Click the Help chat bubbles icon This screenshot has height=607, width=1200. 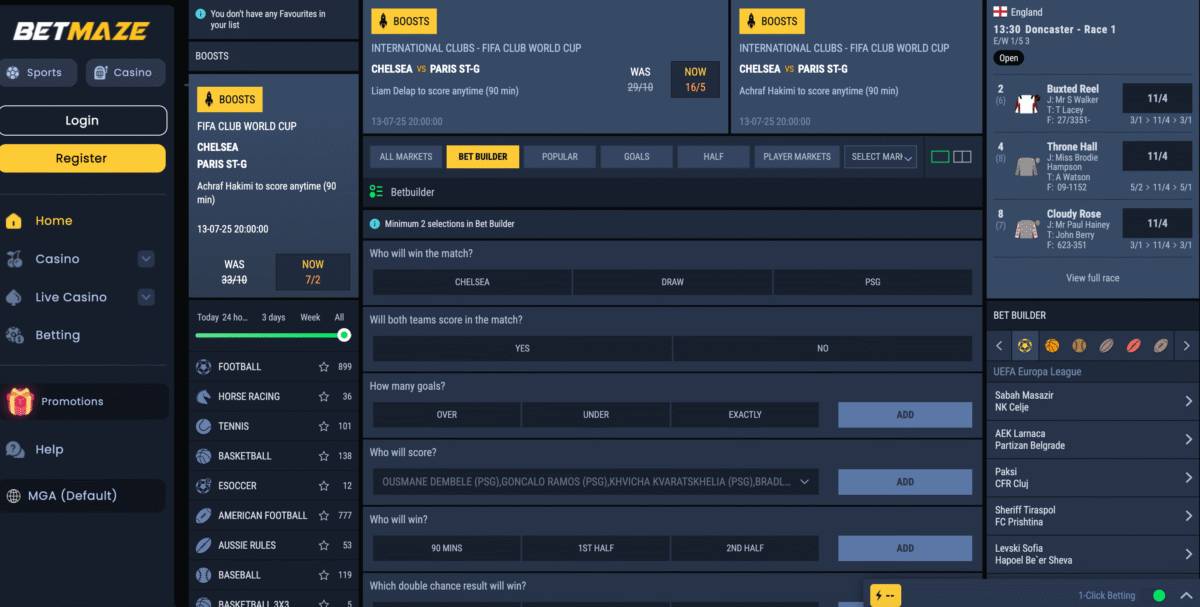(x=15, y=449)
